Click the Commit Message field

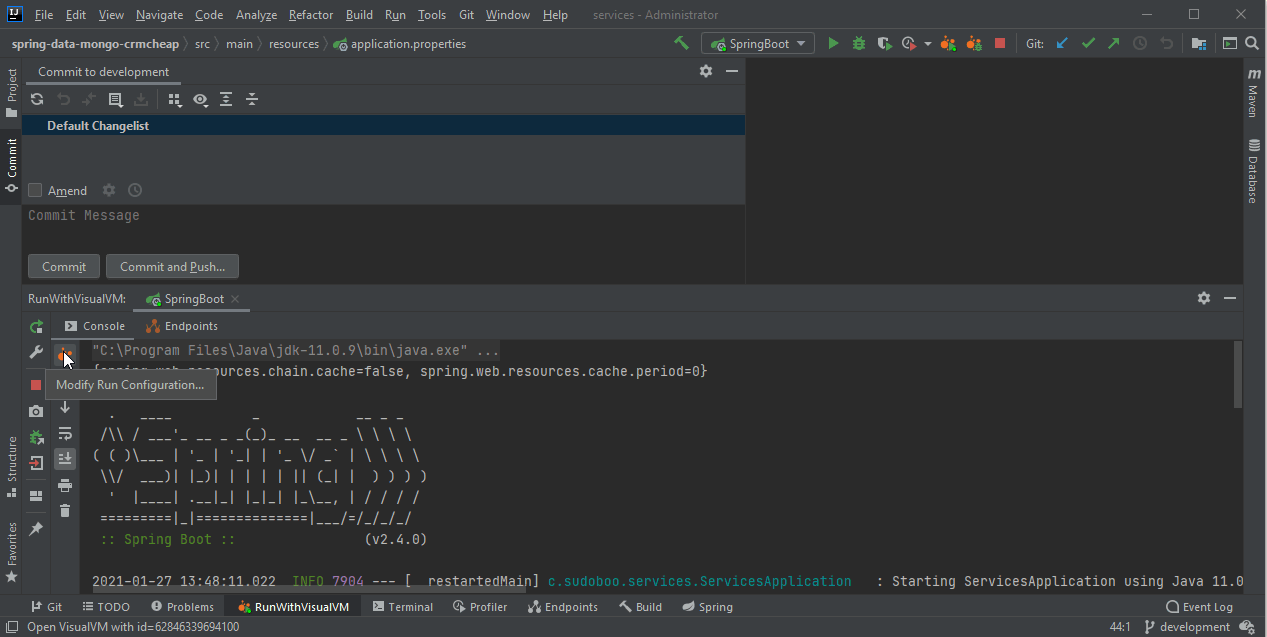point(383,226)
